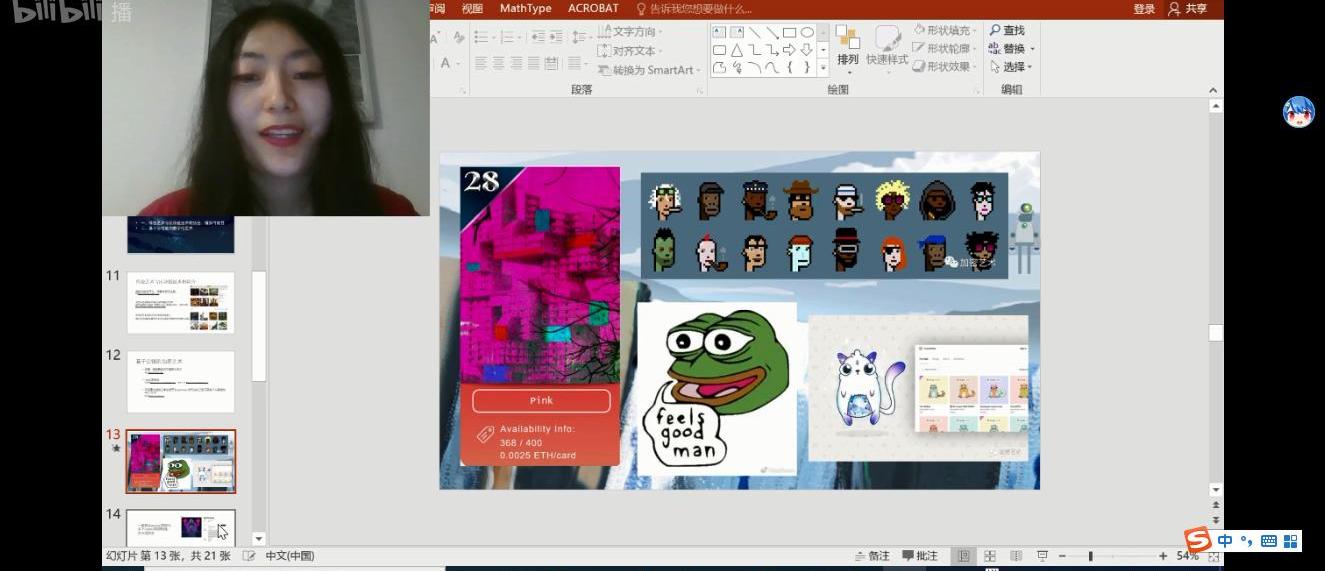Open the MathType ribbon tab

click(525, 9)
